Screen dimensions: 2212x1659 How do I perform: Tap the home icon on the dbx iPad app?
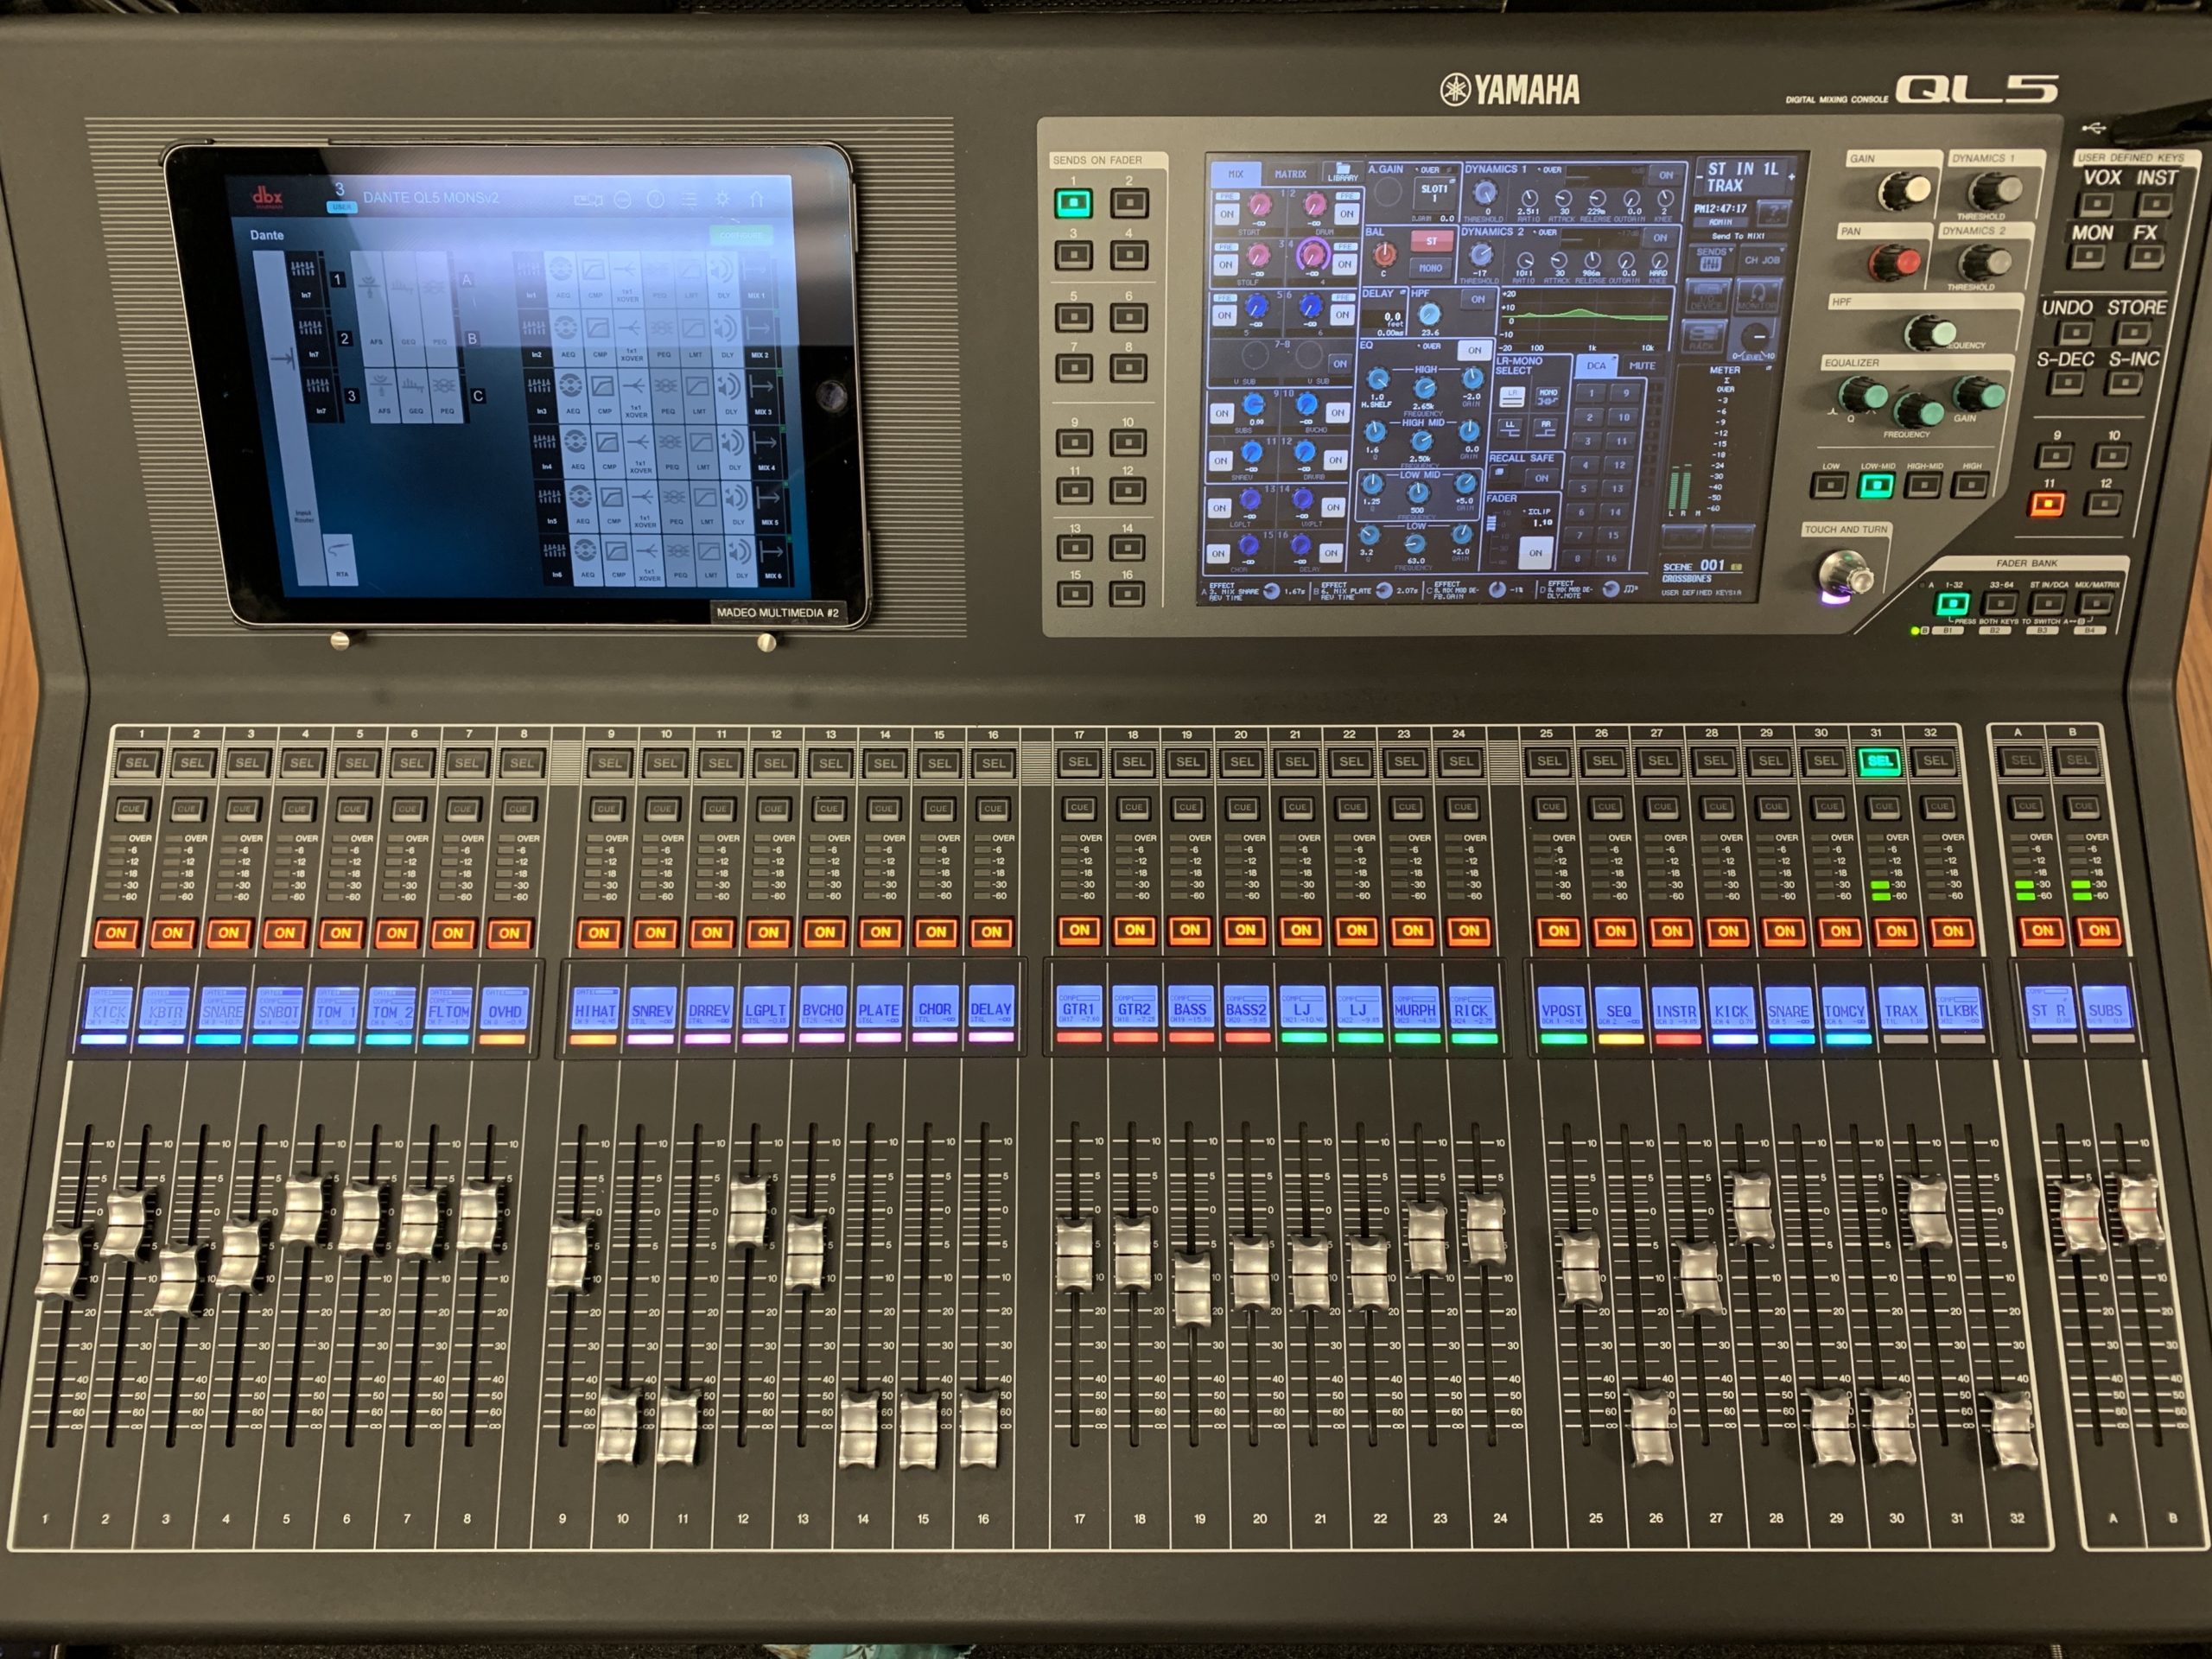(x=755, y=199)
